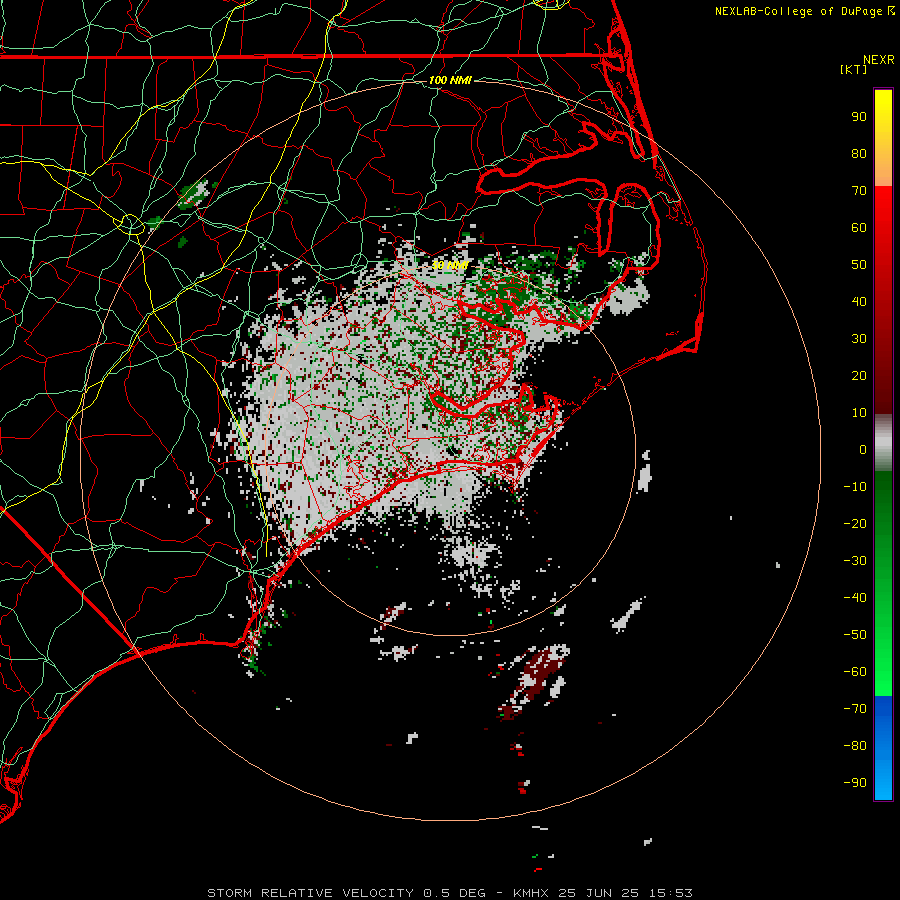This screenshot has height=900, width=900.
Task: Click the 50 value on the velocity scale
Action: tap(859, 265)
